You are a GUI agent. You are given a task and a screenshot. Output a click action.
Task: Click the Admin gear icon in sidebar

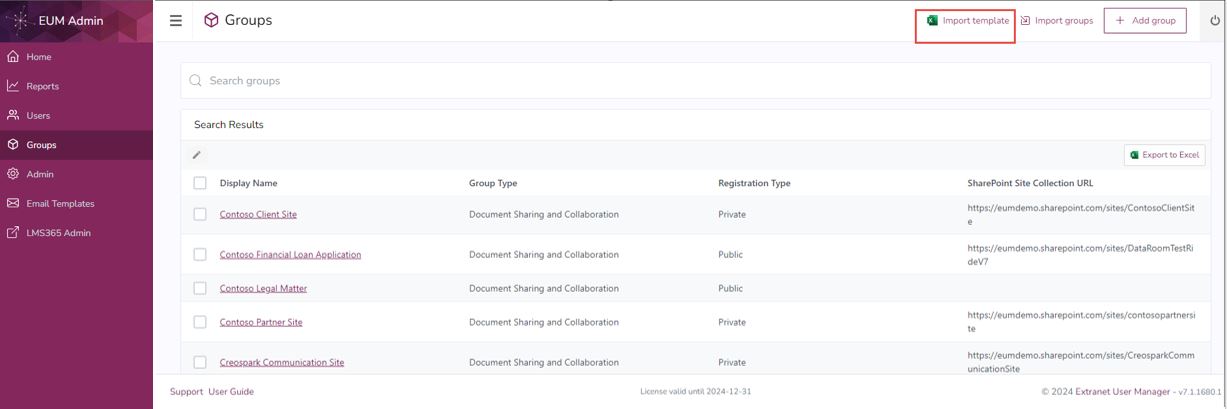pos(13,174)
